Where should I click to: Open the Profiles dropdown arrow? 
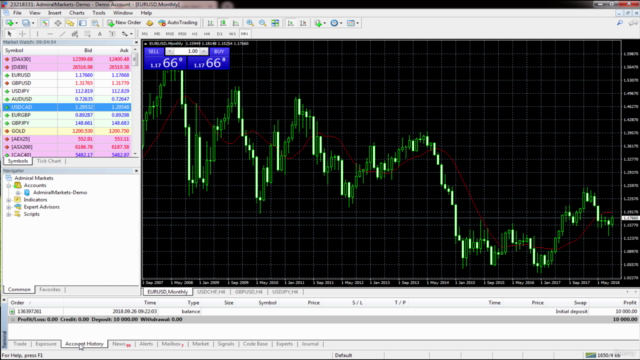[x=33, y=23]
